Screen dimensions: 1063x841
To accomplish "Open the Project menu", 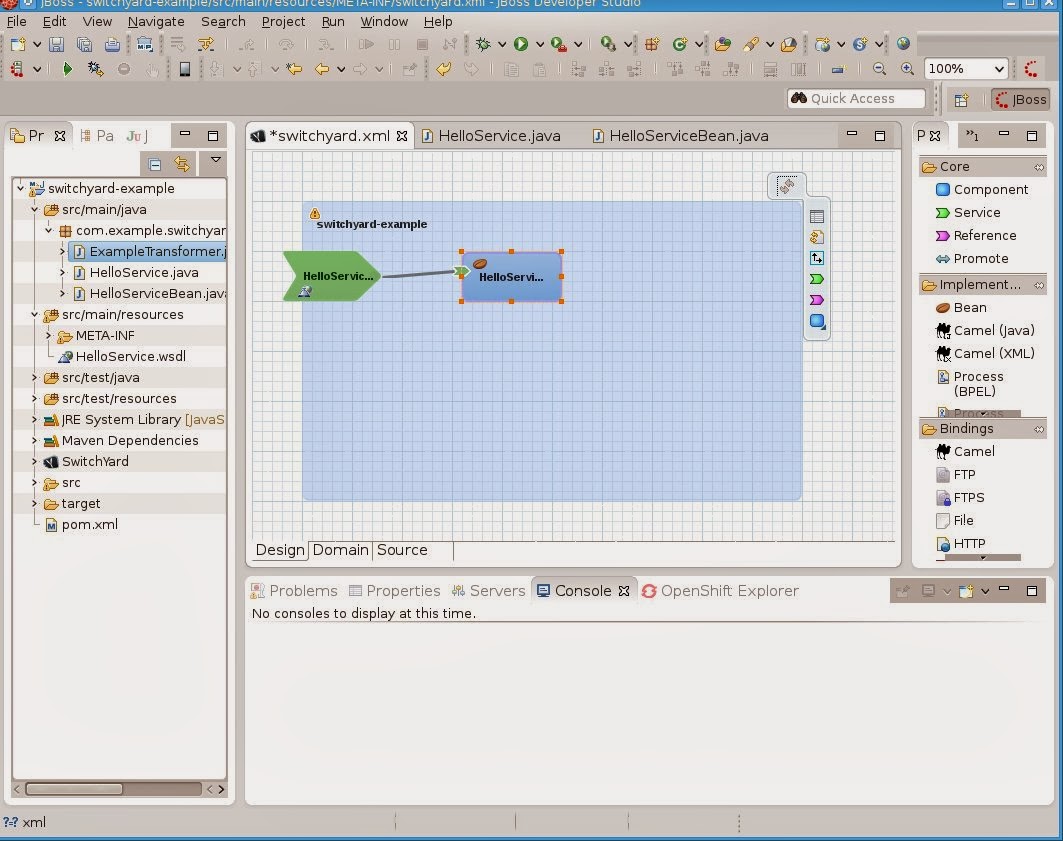I will pos(283,22).
